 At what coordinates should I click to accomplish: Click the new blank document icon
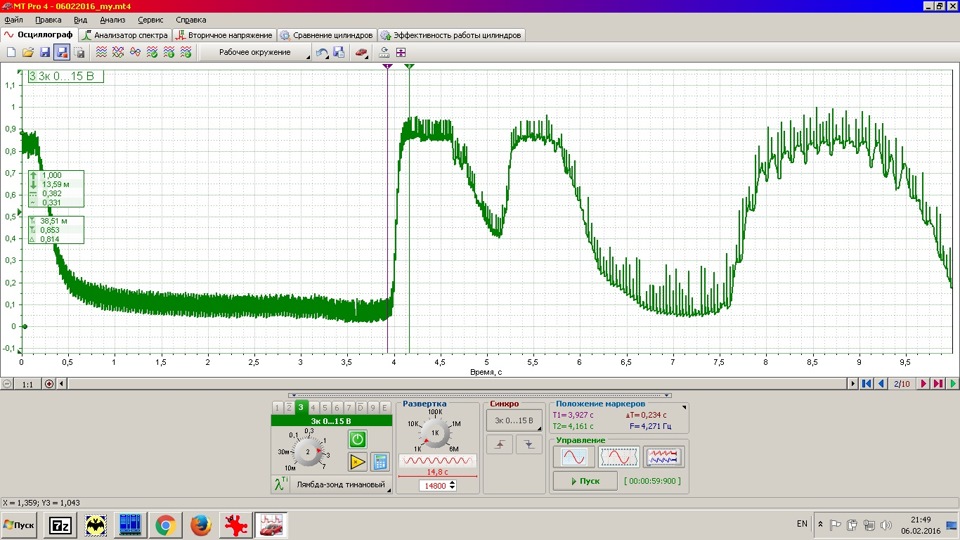click(x=11, y=52)
